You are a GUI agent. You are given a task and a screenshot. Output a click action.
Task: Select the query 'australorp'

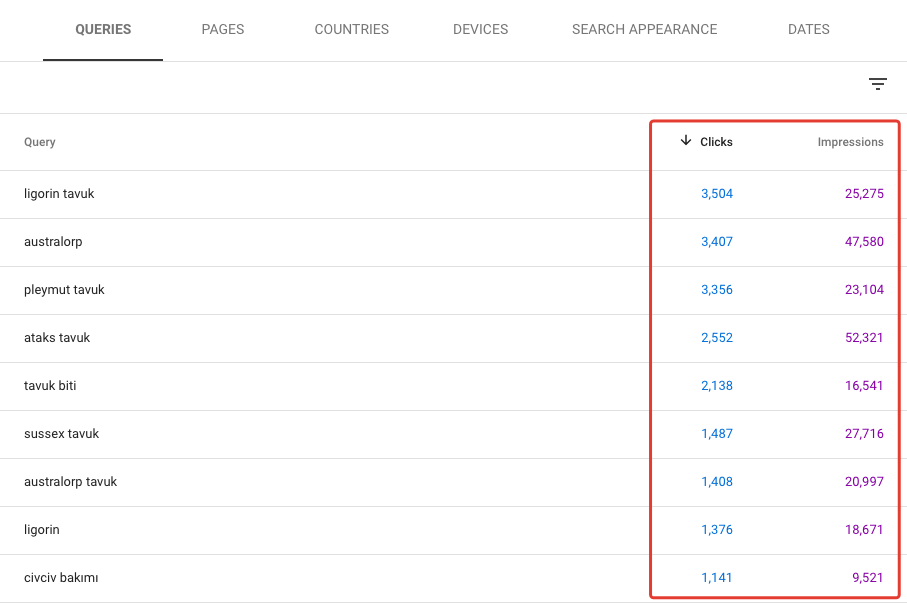(53, 242)
